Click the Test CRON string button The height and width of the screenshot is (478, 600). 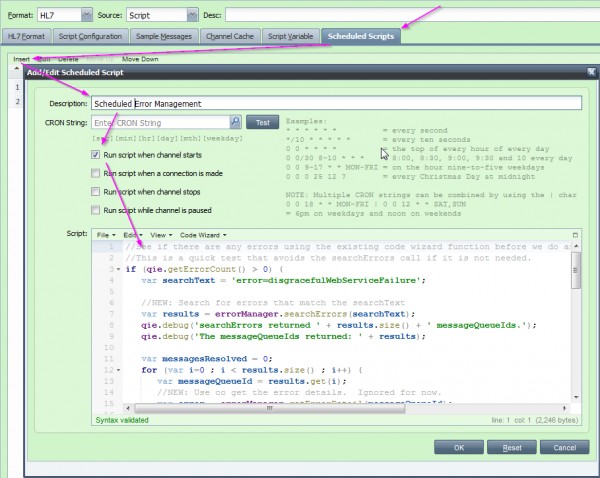click(262, 122)
